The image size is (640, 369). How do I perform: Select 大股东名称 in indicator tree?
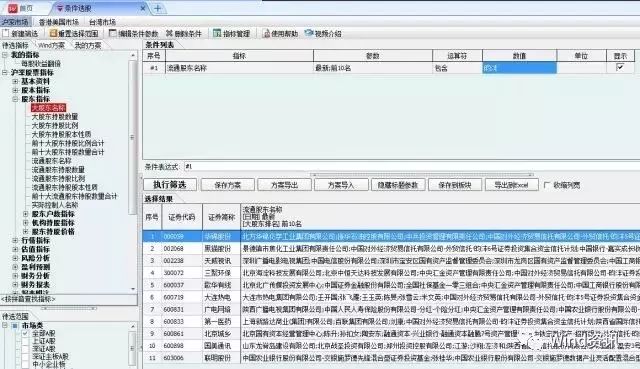click(x=49, y=108)
